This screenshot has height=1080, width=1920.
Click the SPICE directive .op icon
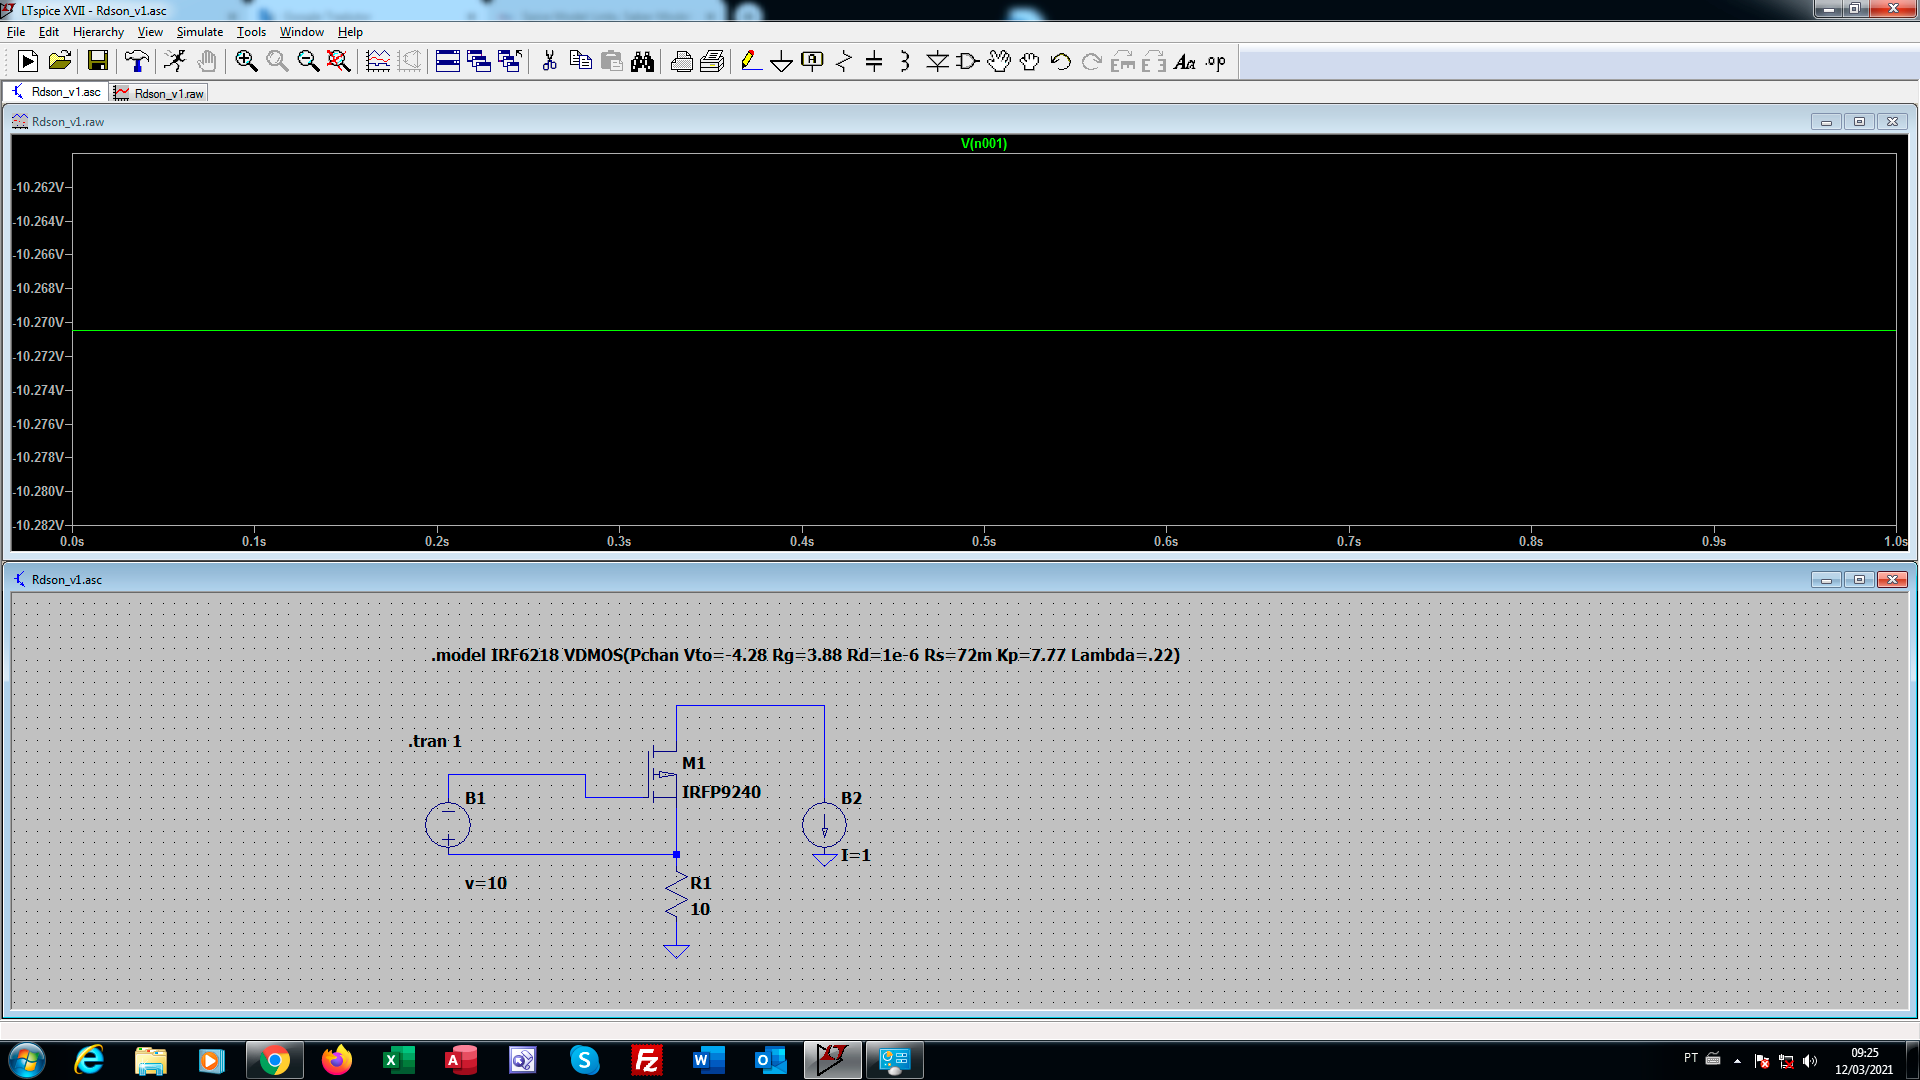[1216, 62]
